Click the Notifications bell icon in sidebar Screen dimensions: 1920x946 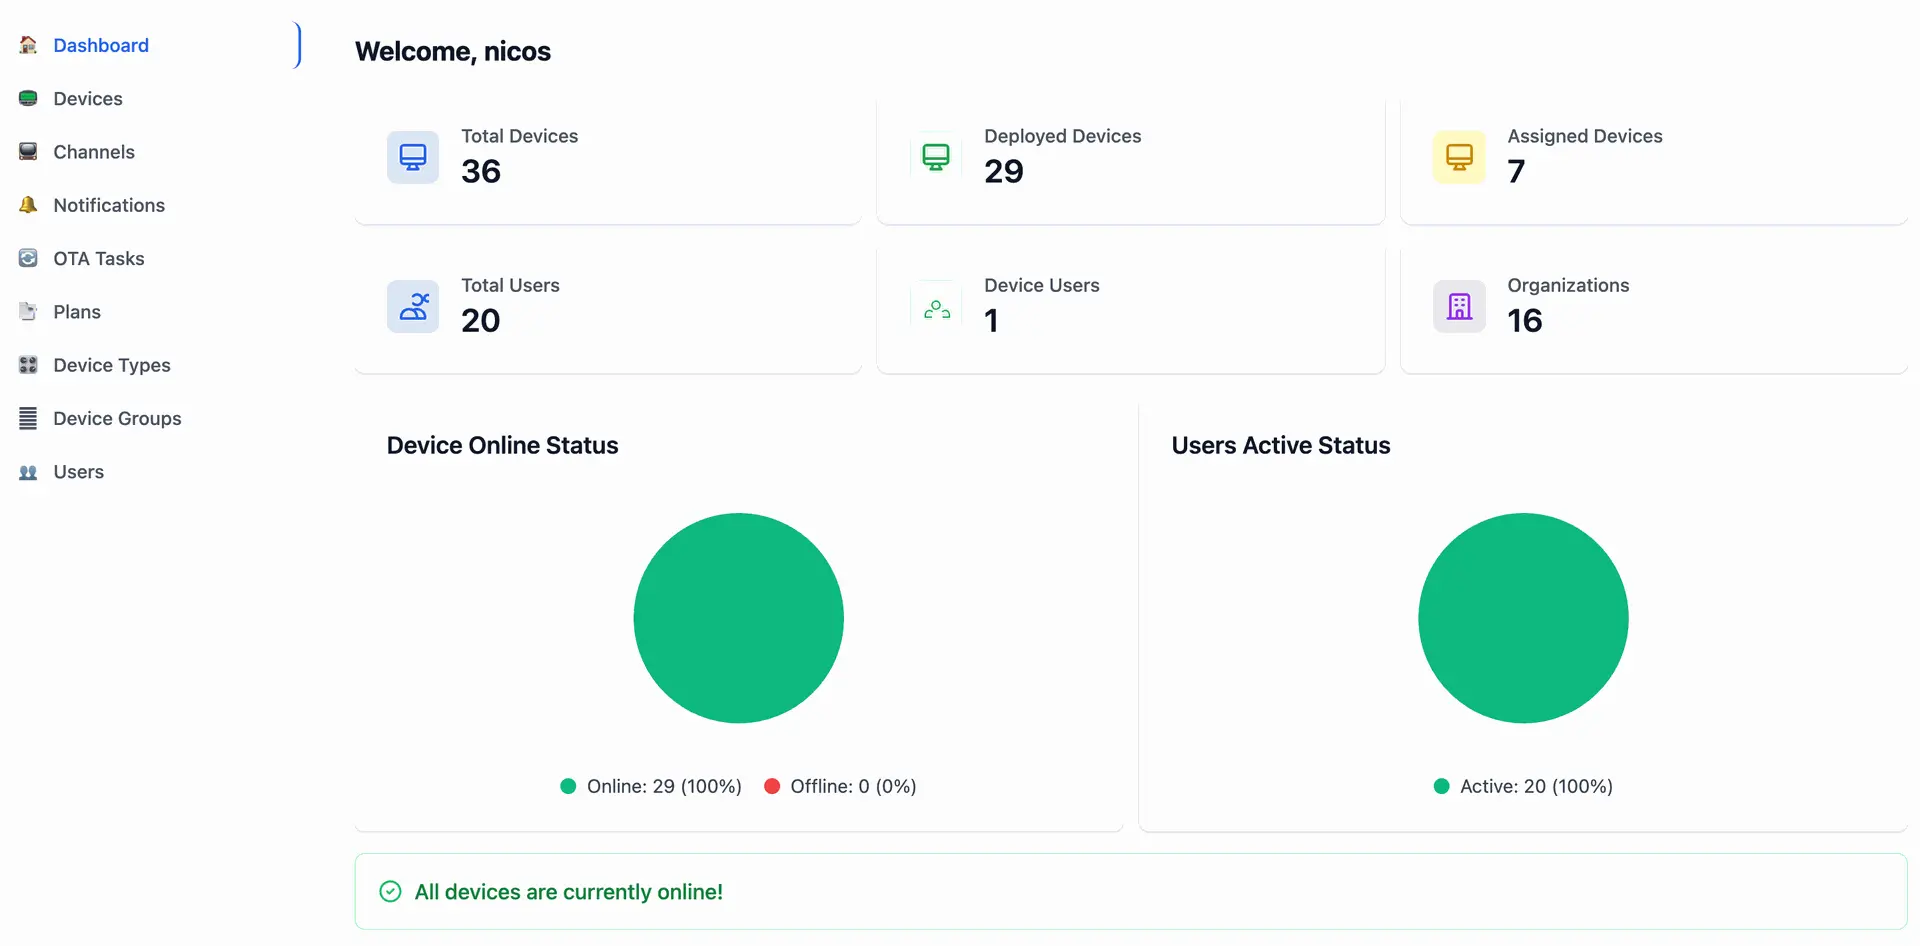[x=28, y=205]
